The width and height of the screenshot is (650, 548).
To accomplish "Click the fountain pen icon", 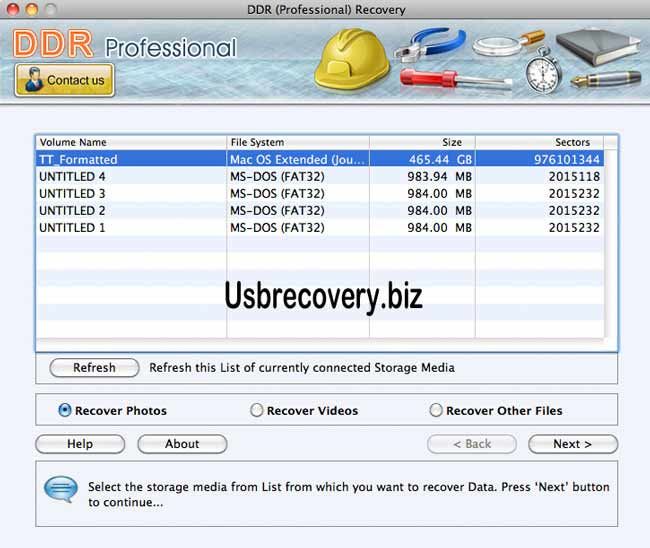I will point(606,79).
